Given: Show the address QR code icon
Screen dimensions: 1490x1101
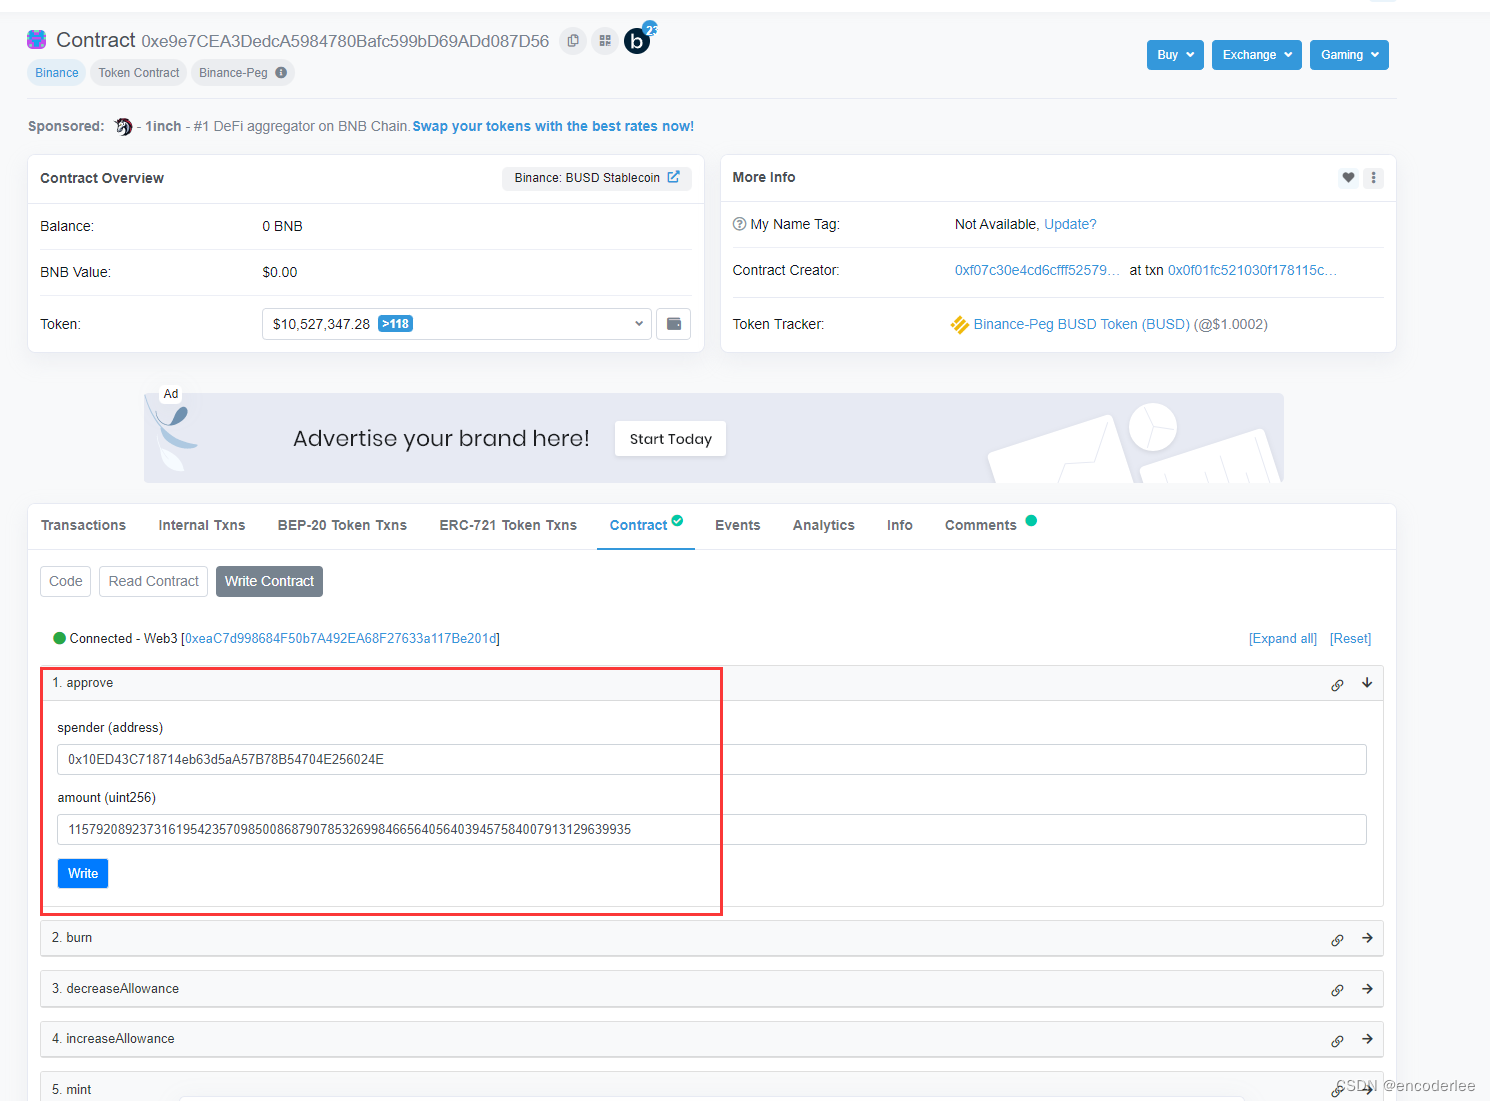Looking at the screenshot, I should [x=605, y=41].
